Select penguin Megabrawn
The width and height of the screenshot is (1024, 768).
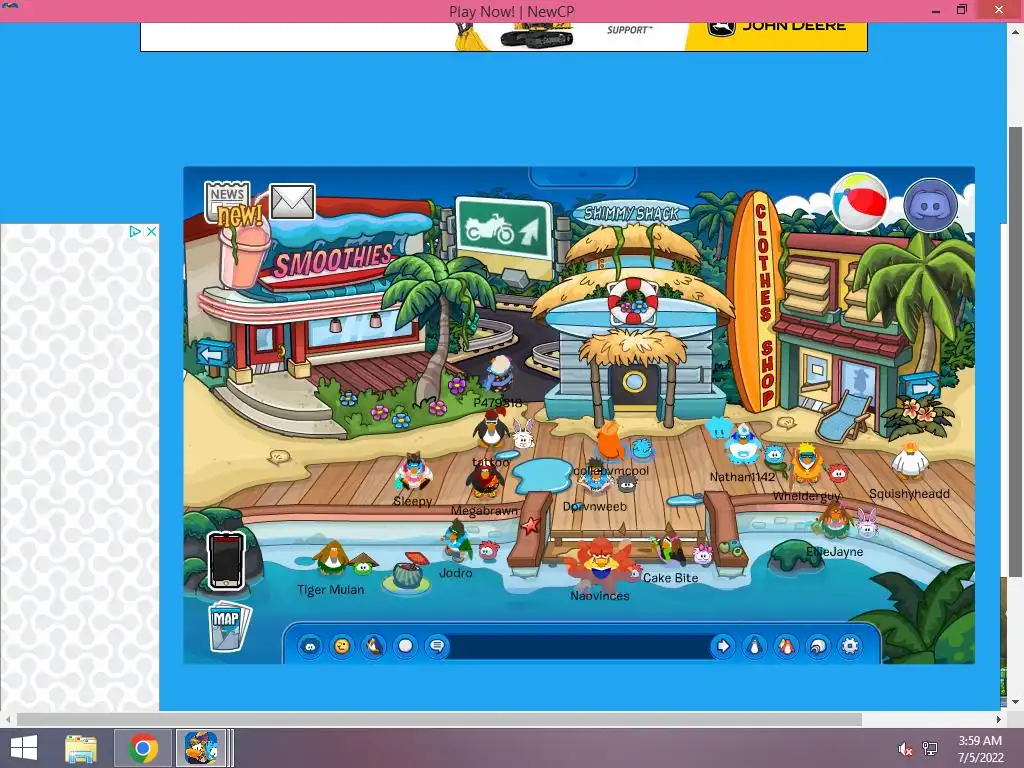coord(484,480)
